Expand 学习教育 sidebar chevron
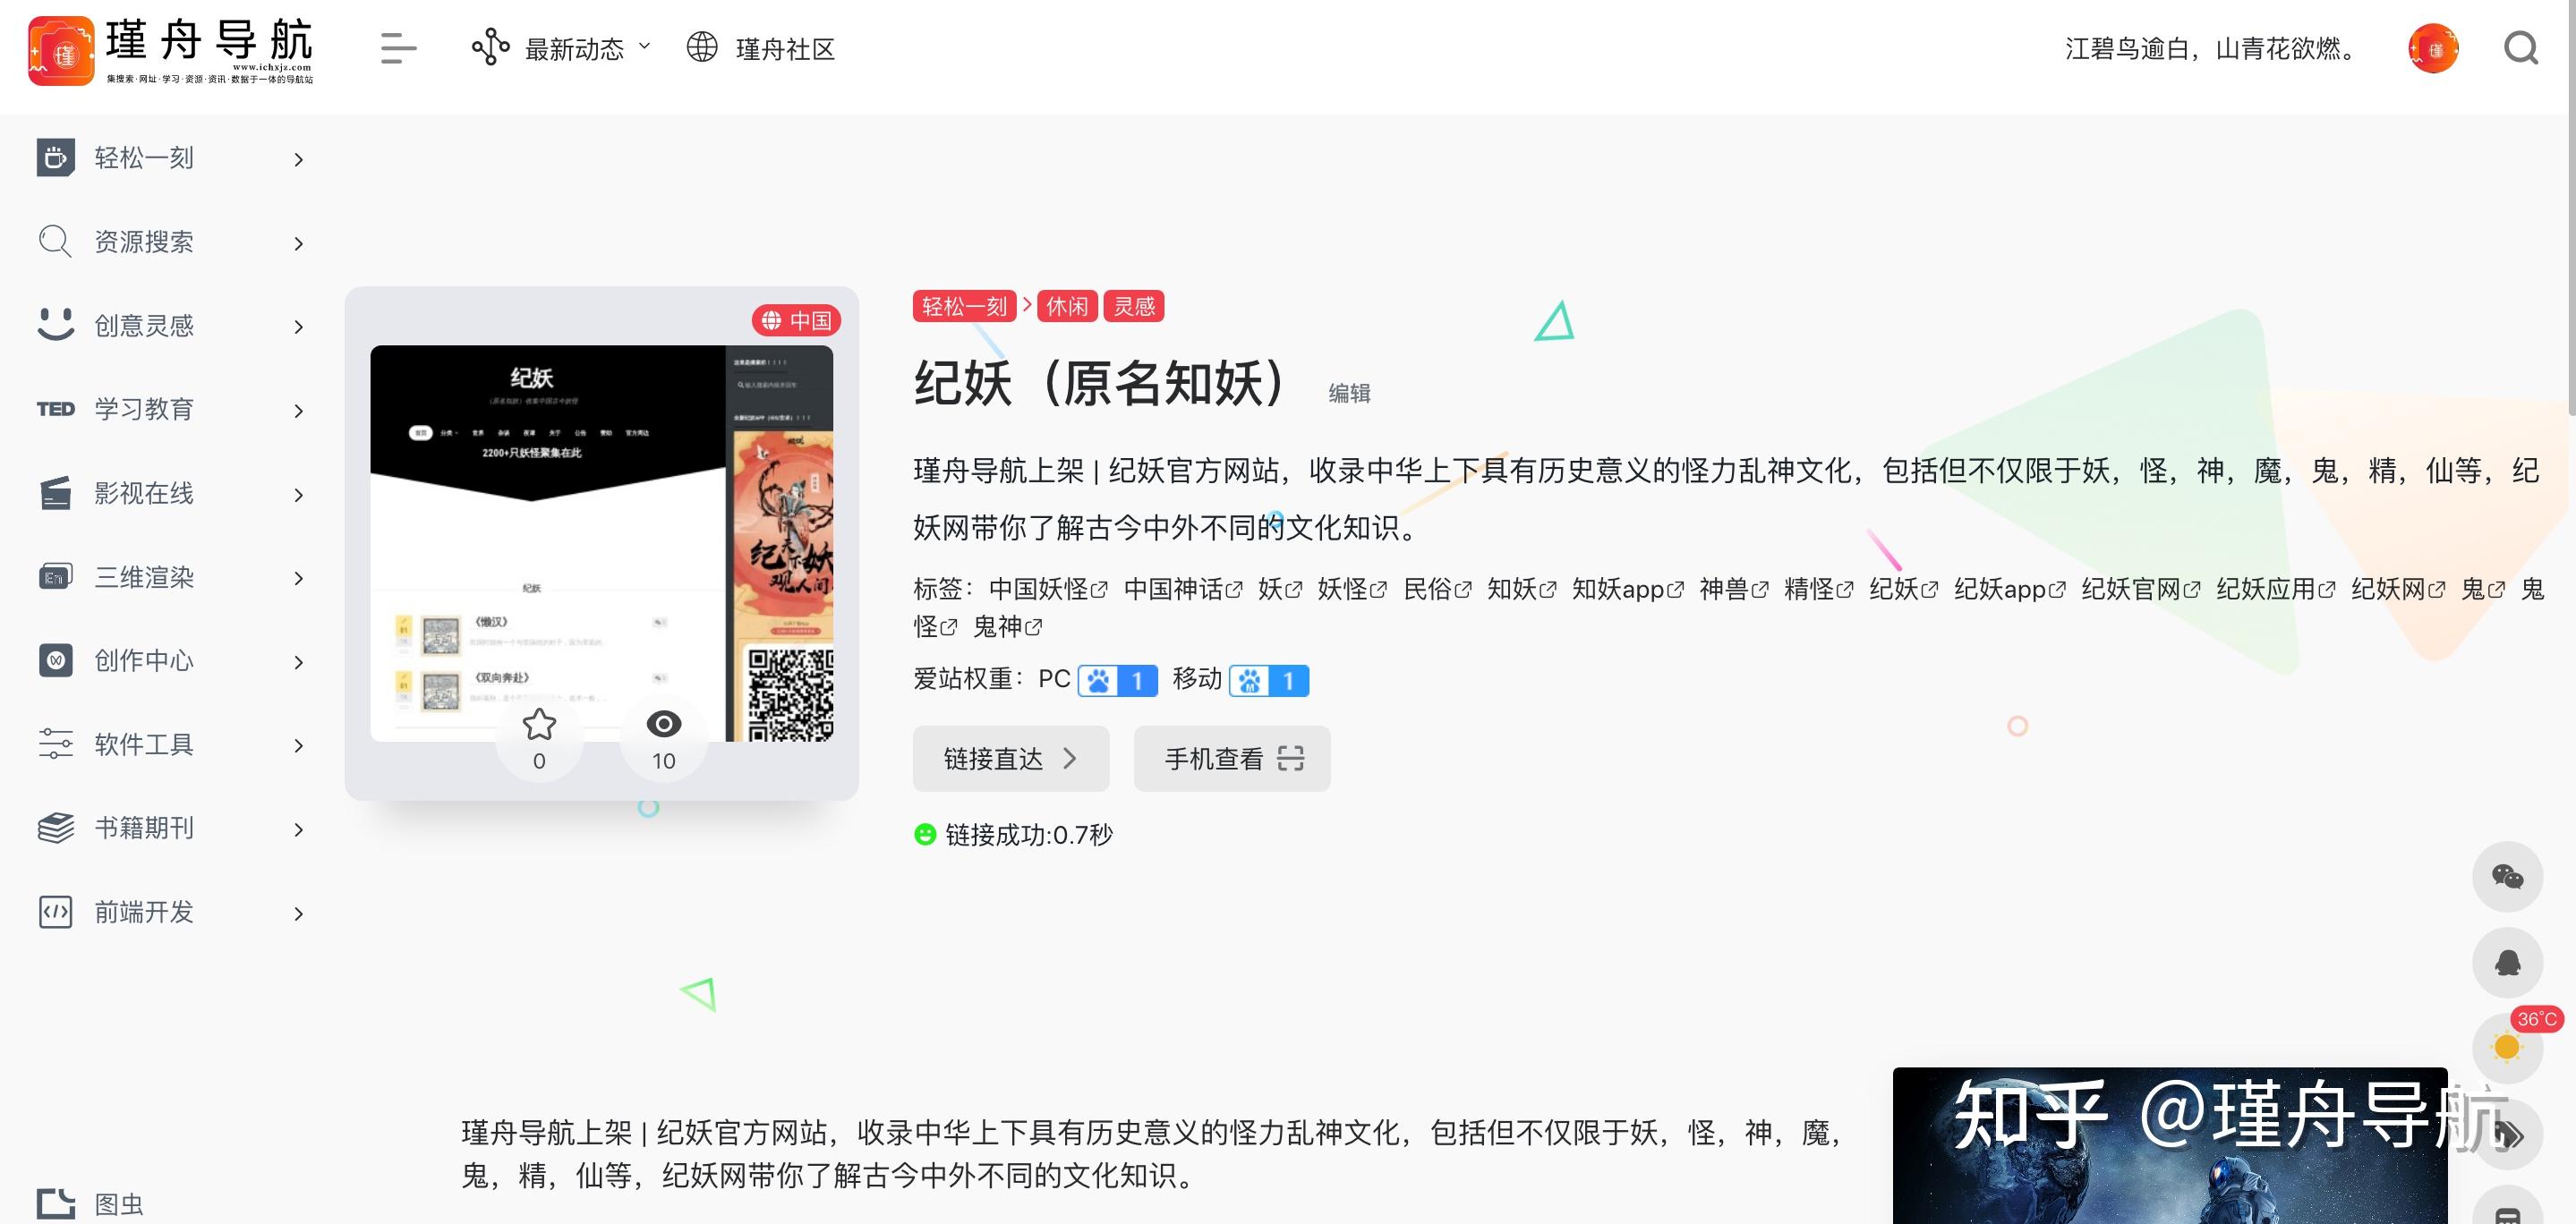2576x1224 pixels. coord(298,411)
